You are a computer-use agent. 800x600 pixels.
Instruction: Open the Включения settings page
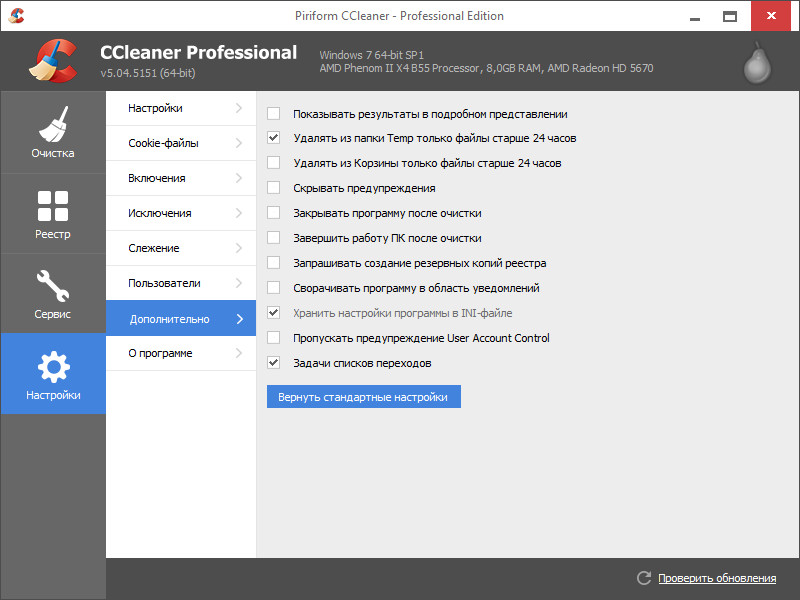(x=157, y=178)
